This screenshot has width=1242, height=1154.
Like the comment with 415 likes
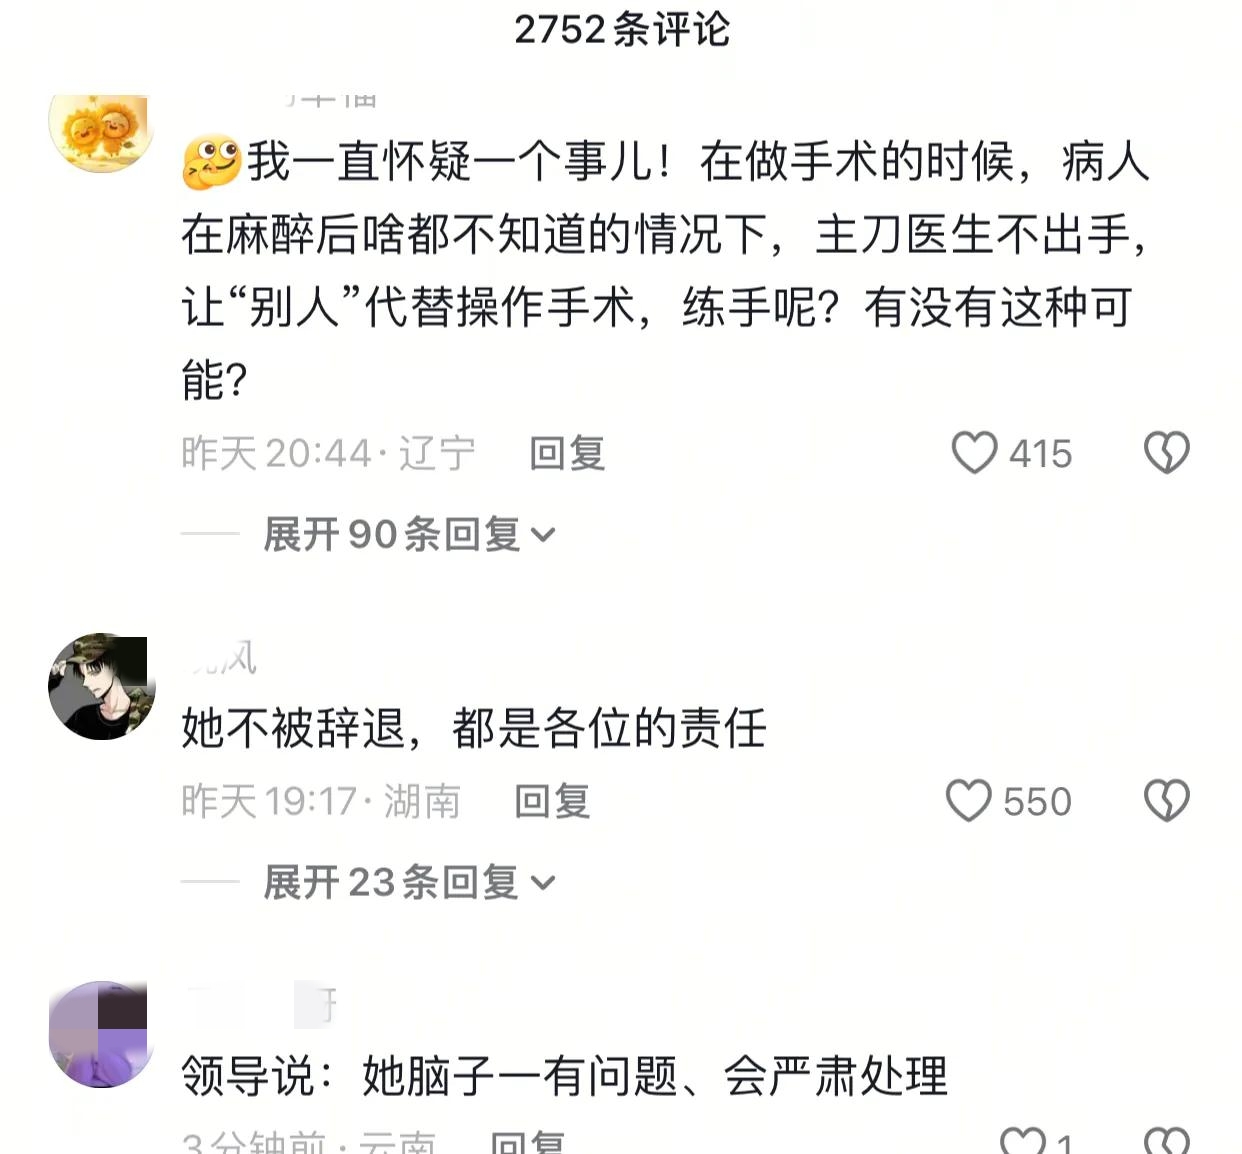[974, 453]
